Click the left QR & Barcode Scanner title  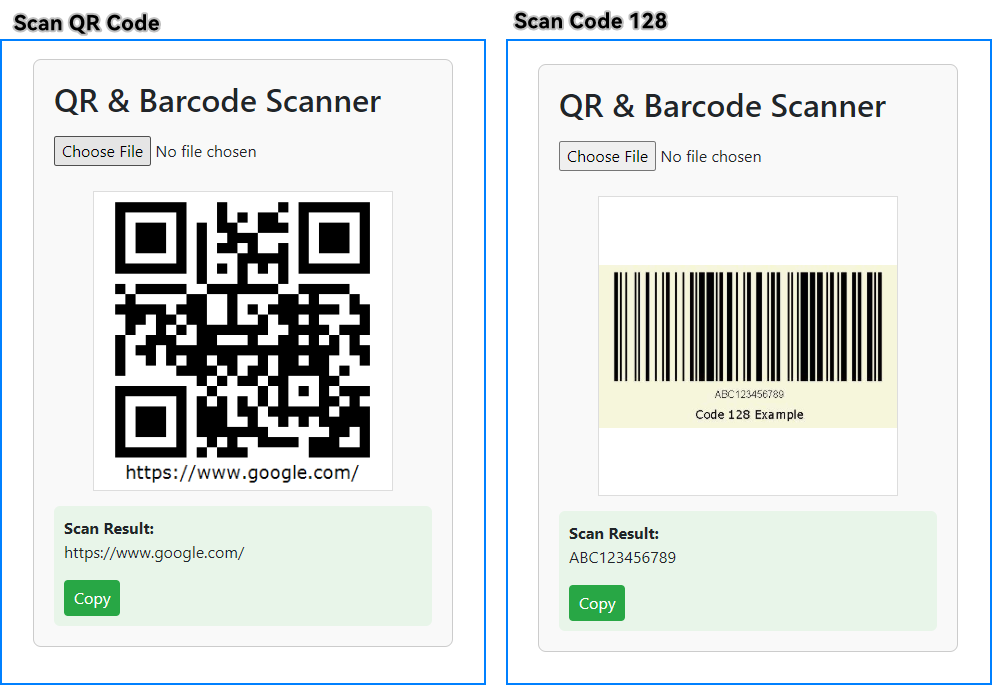point(217,101)
